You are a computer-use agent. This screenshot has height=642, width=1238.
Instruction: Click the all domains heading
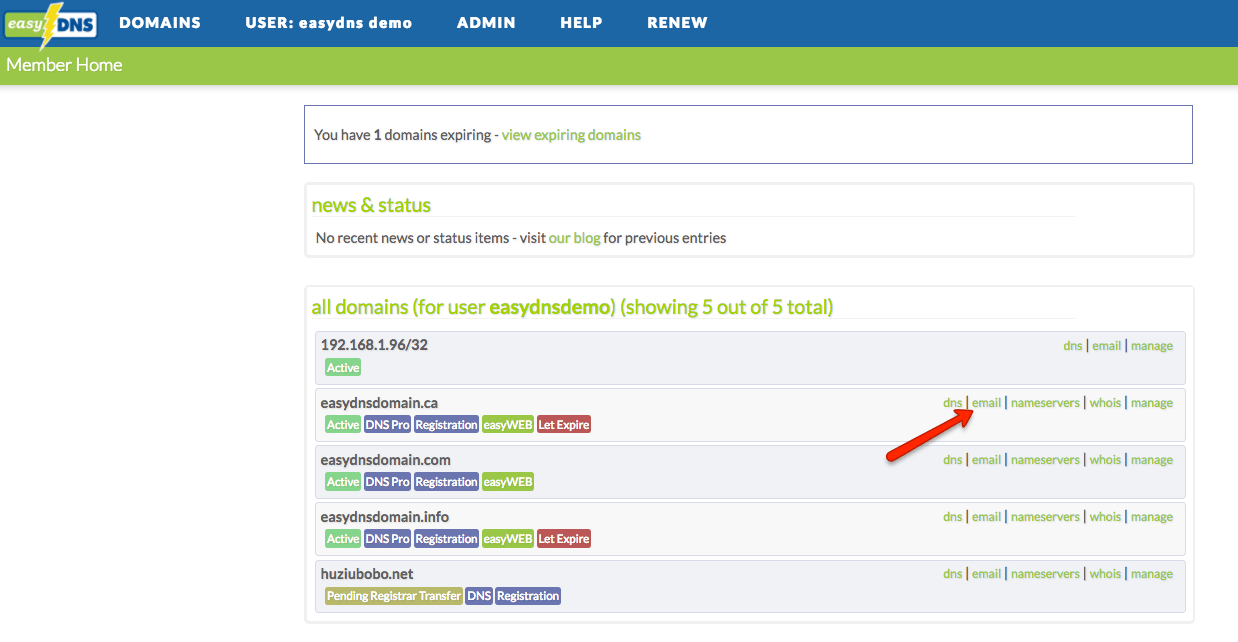click(x=572, y=307)
